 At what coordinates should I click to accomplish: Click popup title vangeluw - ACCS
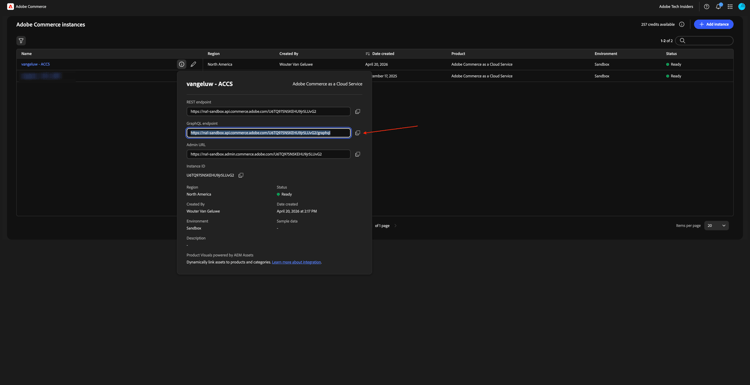coord(210,84)
